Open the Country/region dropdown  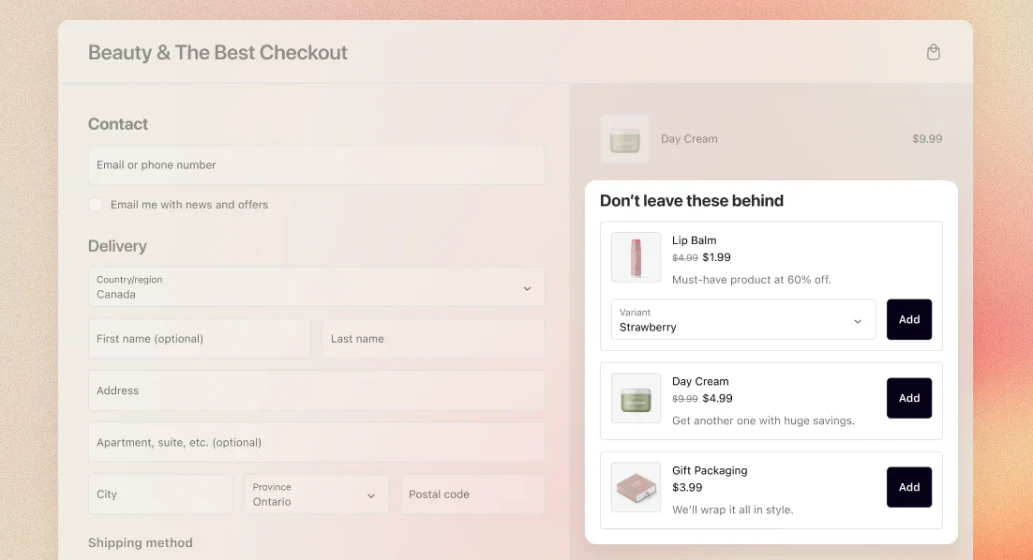point(316,287)
